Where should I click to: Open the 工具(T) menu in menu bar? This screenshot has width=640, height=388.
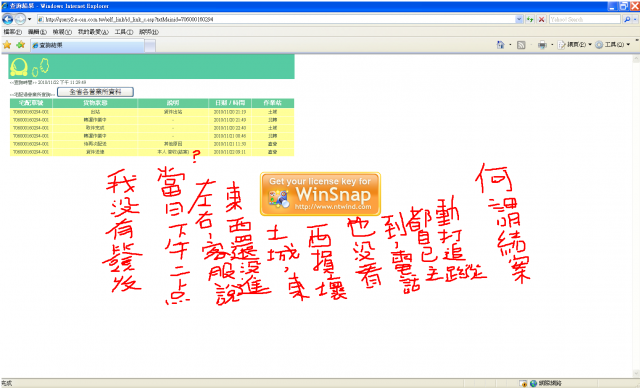(124, 32)
